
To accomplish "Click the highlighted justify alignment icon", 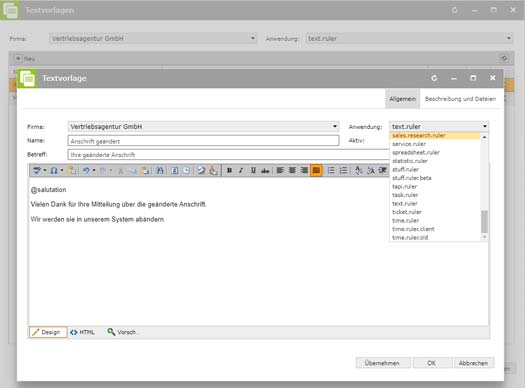I will tap(316, 170).
